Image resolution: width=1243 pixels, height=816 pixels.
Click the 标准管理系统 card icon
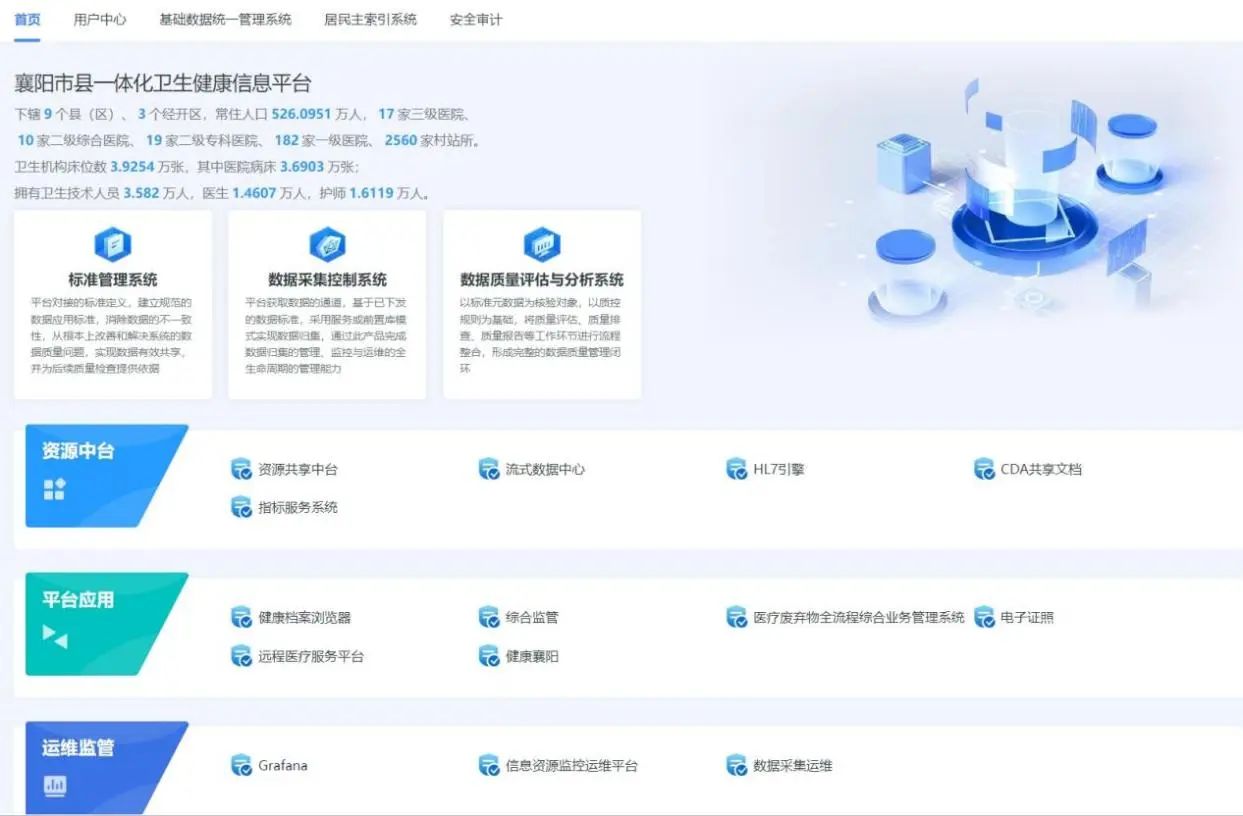112,243
